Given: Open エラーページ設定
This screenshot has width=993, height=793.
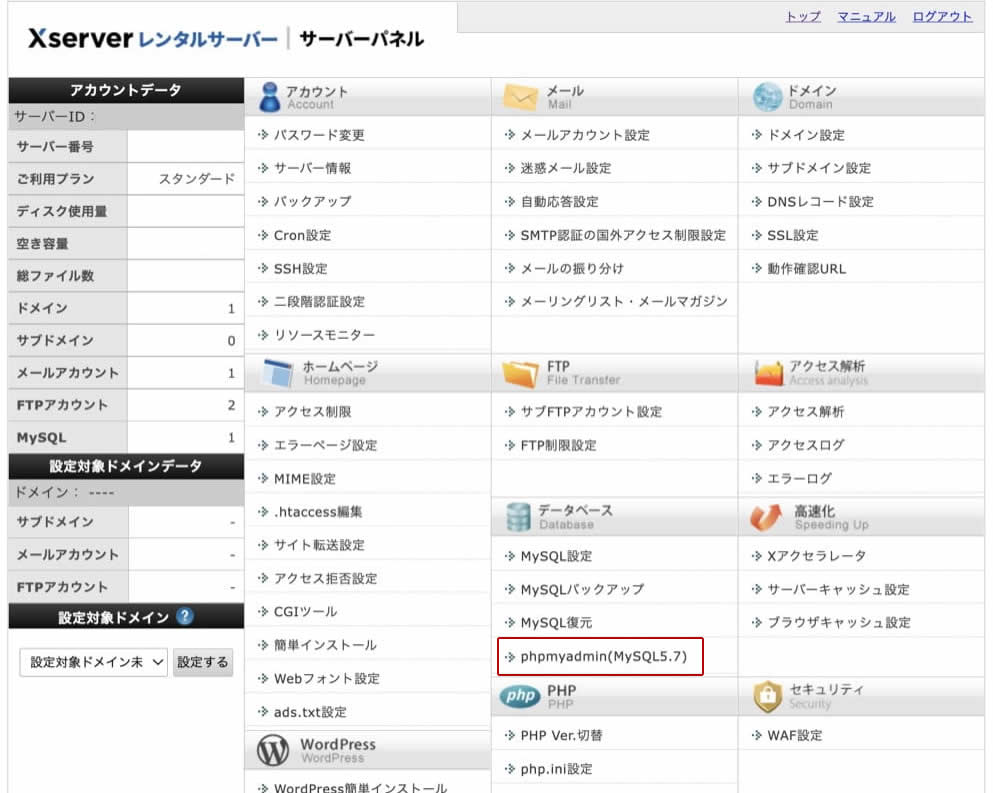Looking at the screenshot, I should [325, 445].
